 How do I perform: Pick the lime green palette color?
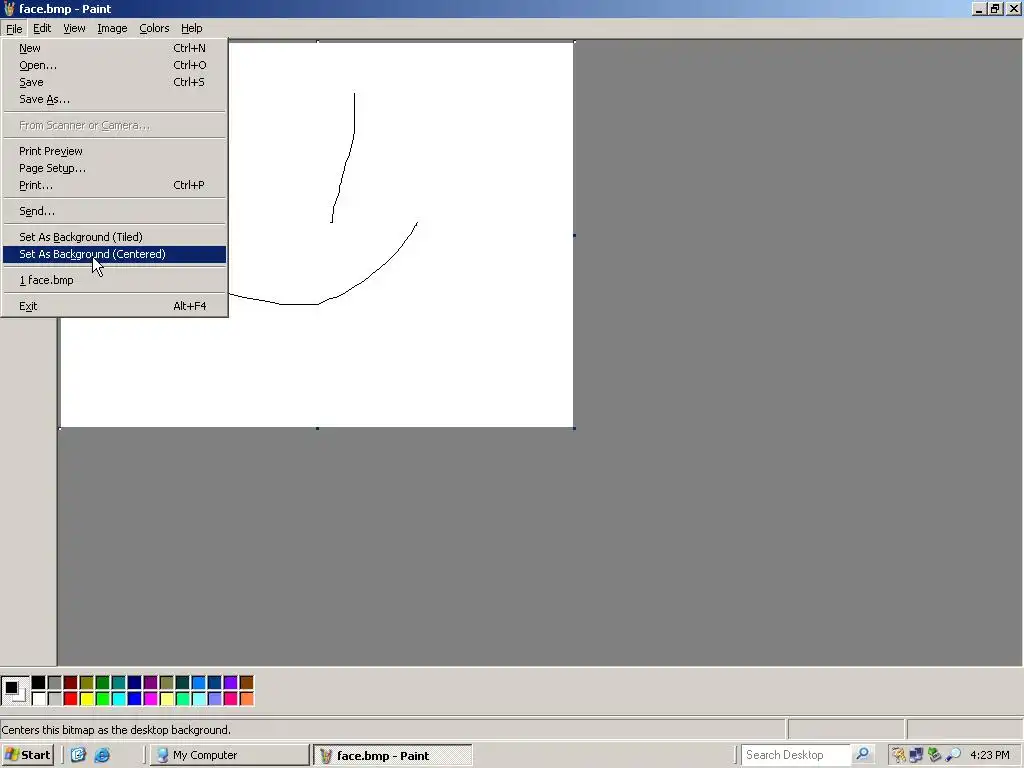tap(103, 699)
